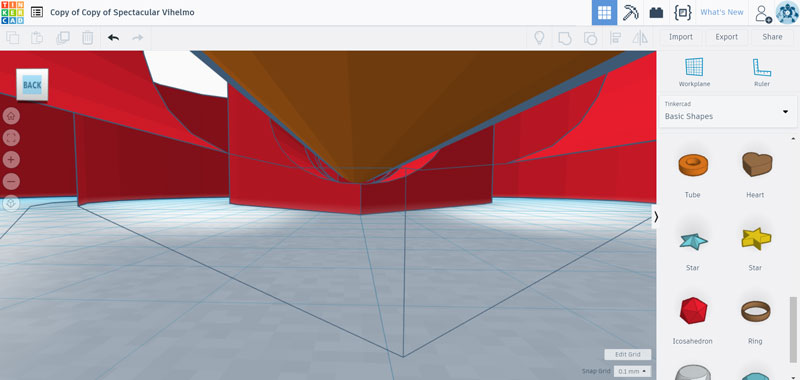Undo the last action

tap(113, 37)
